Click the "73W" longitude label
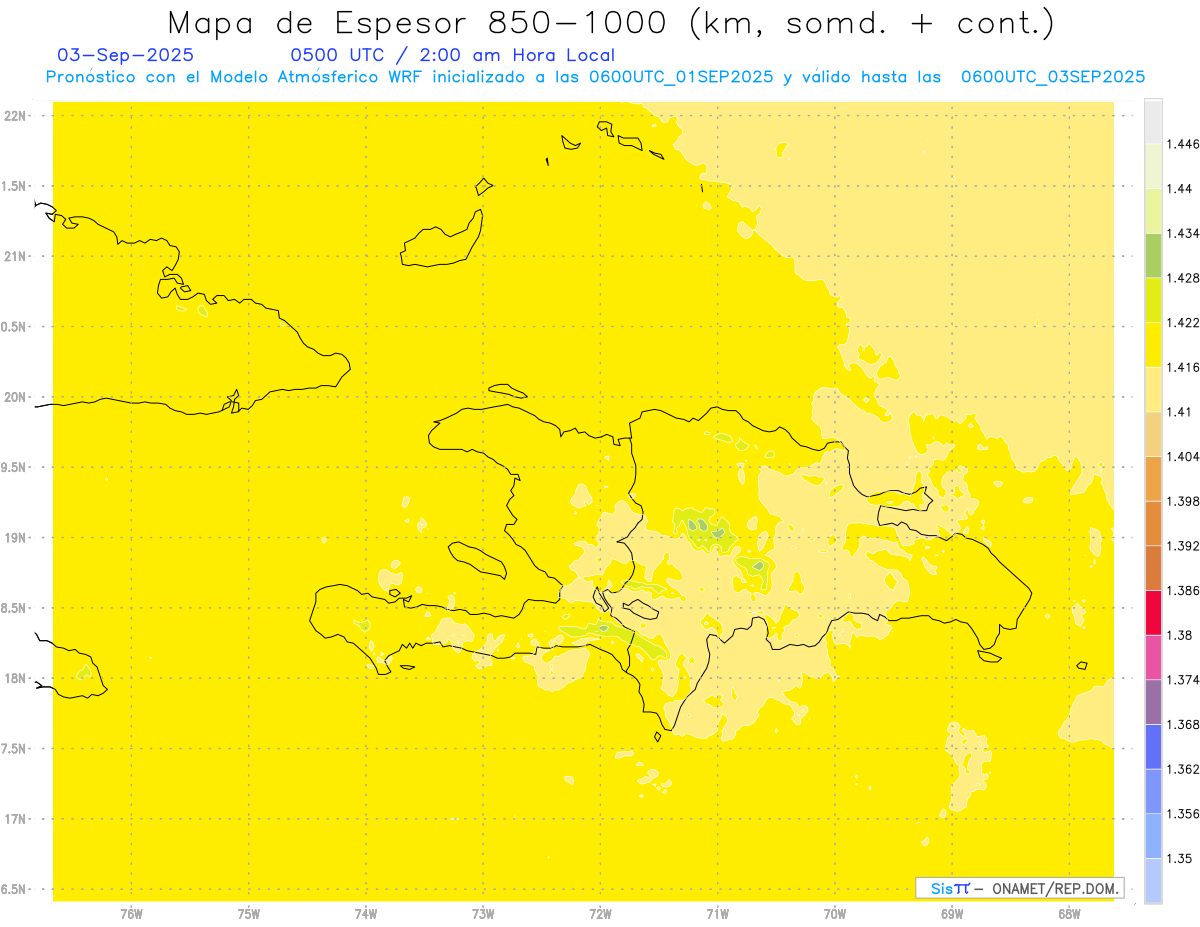This screenshot has height=927, width=1200. tap(483, 913)
